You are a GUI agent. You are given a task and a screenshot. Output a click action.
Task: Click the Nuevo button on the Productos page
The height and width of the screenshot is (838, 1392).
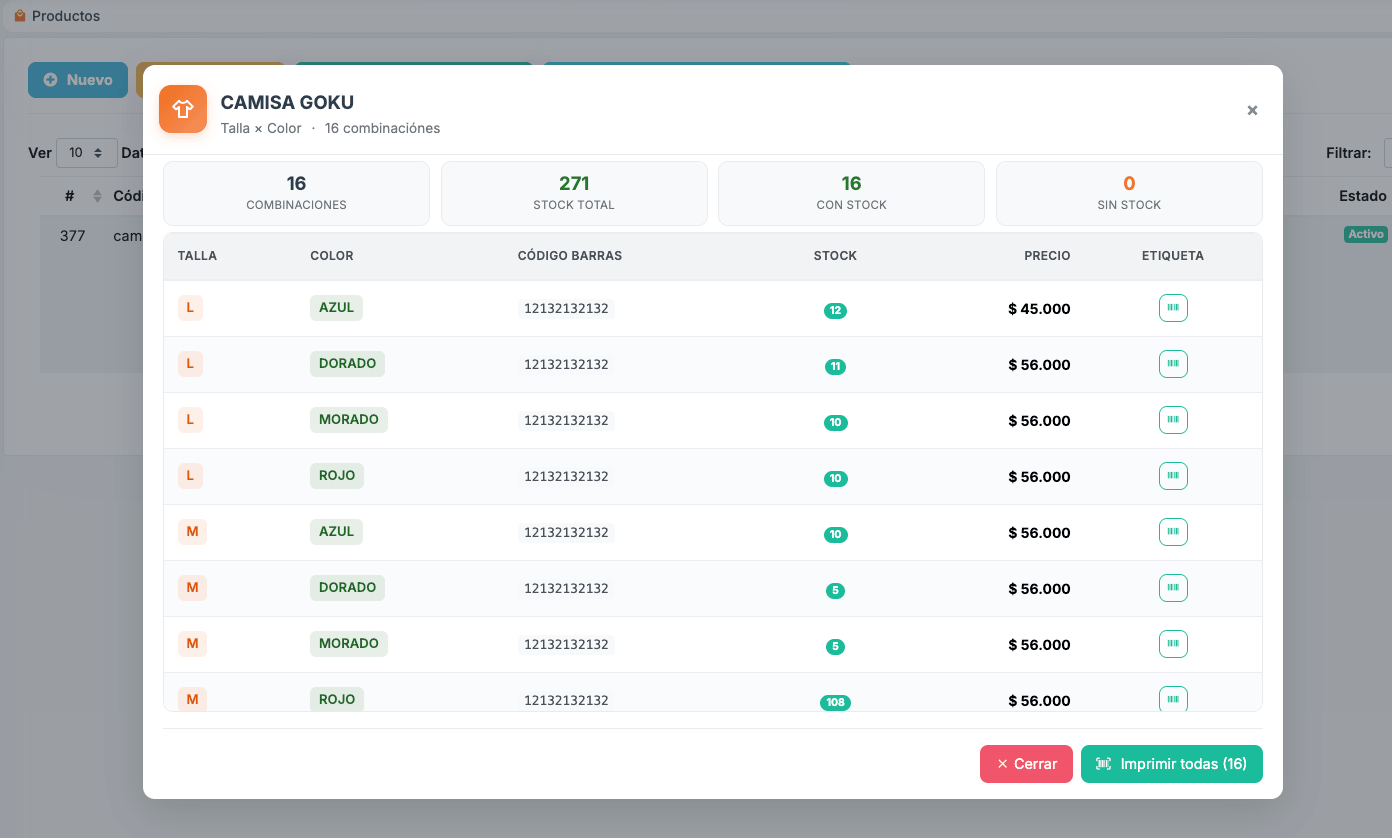[78, 80]
